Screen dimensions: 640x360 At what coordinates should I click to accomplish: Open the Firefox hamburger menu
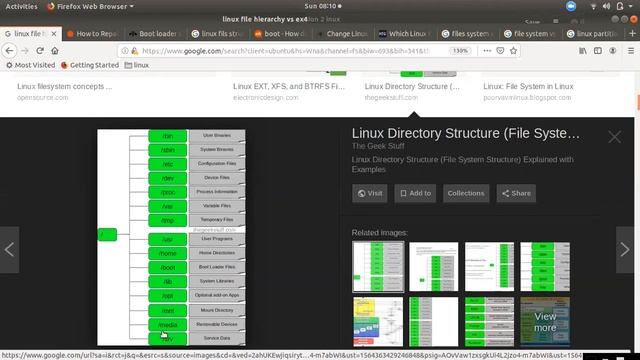pos(631,51)
